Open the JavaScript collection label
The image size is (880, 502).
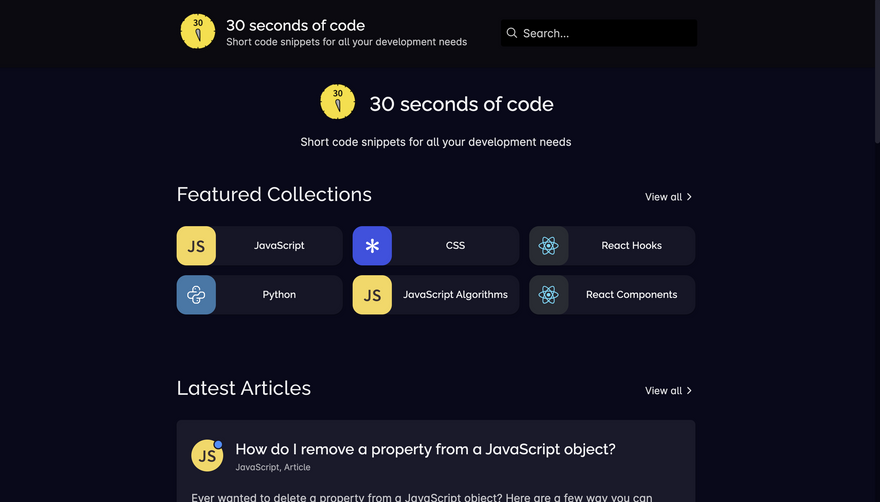[279, 246]
